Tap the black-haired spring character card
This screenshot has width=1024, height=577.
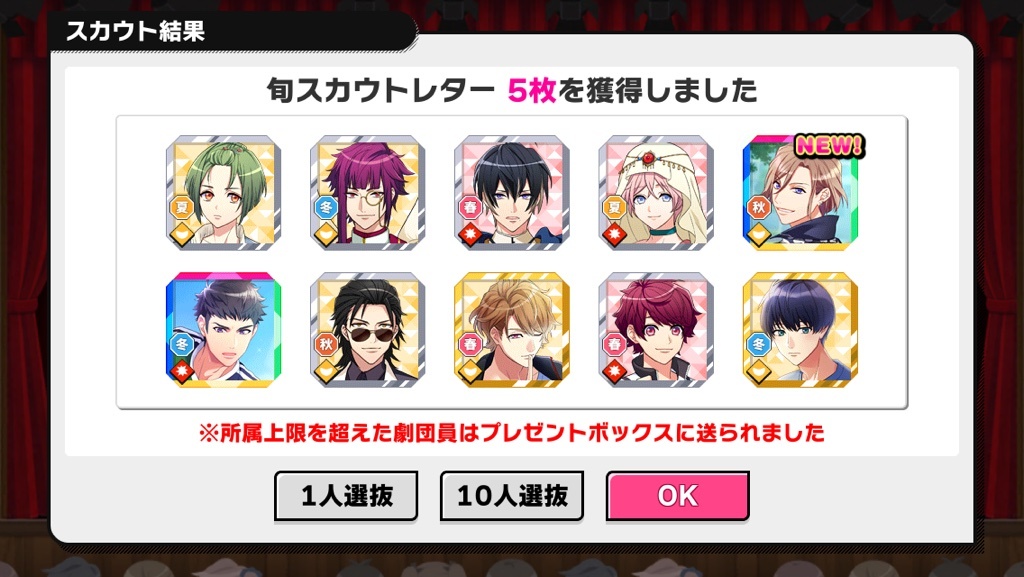pos(512,193)
